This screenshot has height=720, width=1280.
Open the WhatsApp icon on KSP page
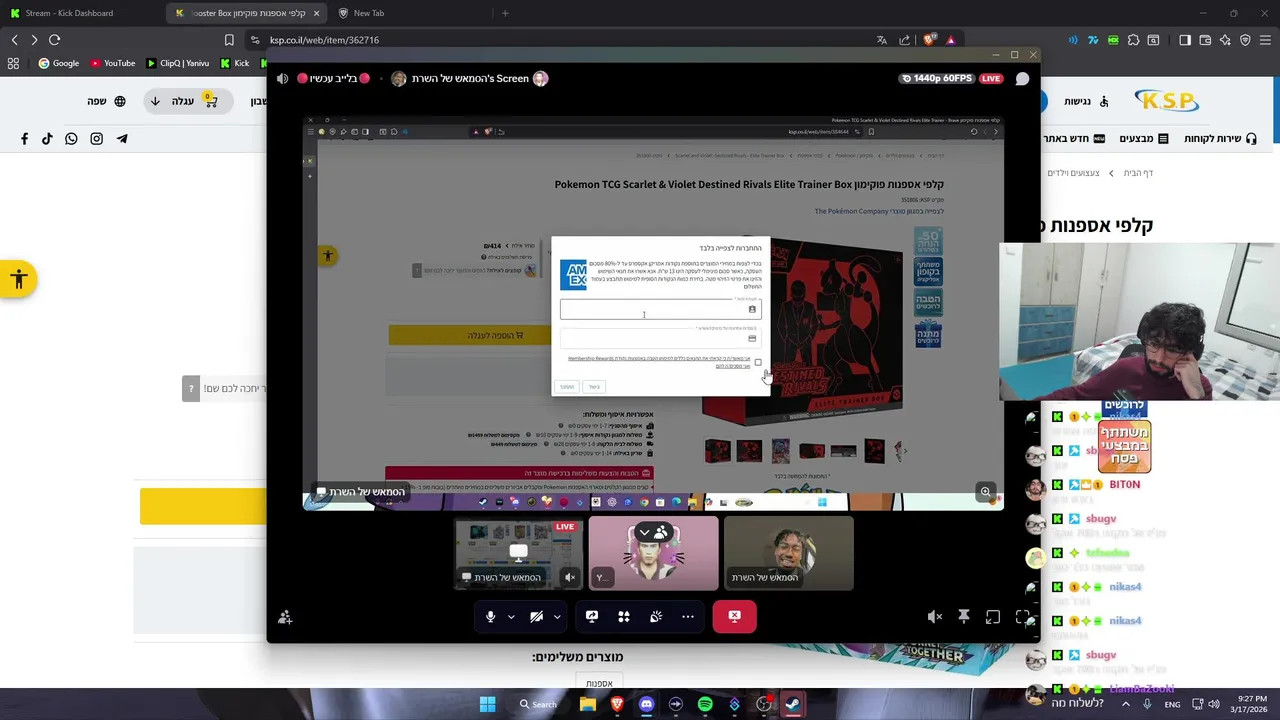tap(71, 139)
